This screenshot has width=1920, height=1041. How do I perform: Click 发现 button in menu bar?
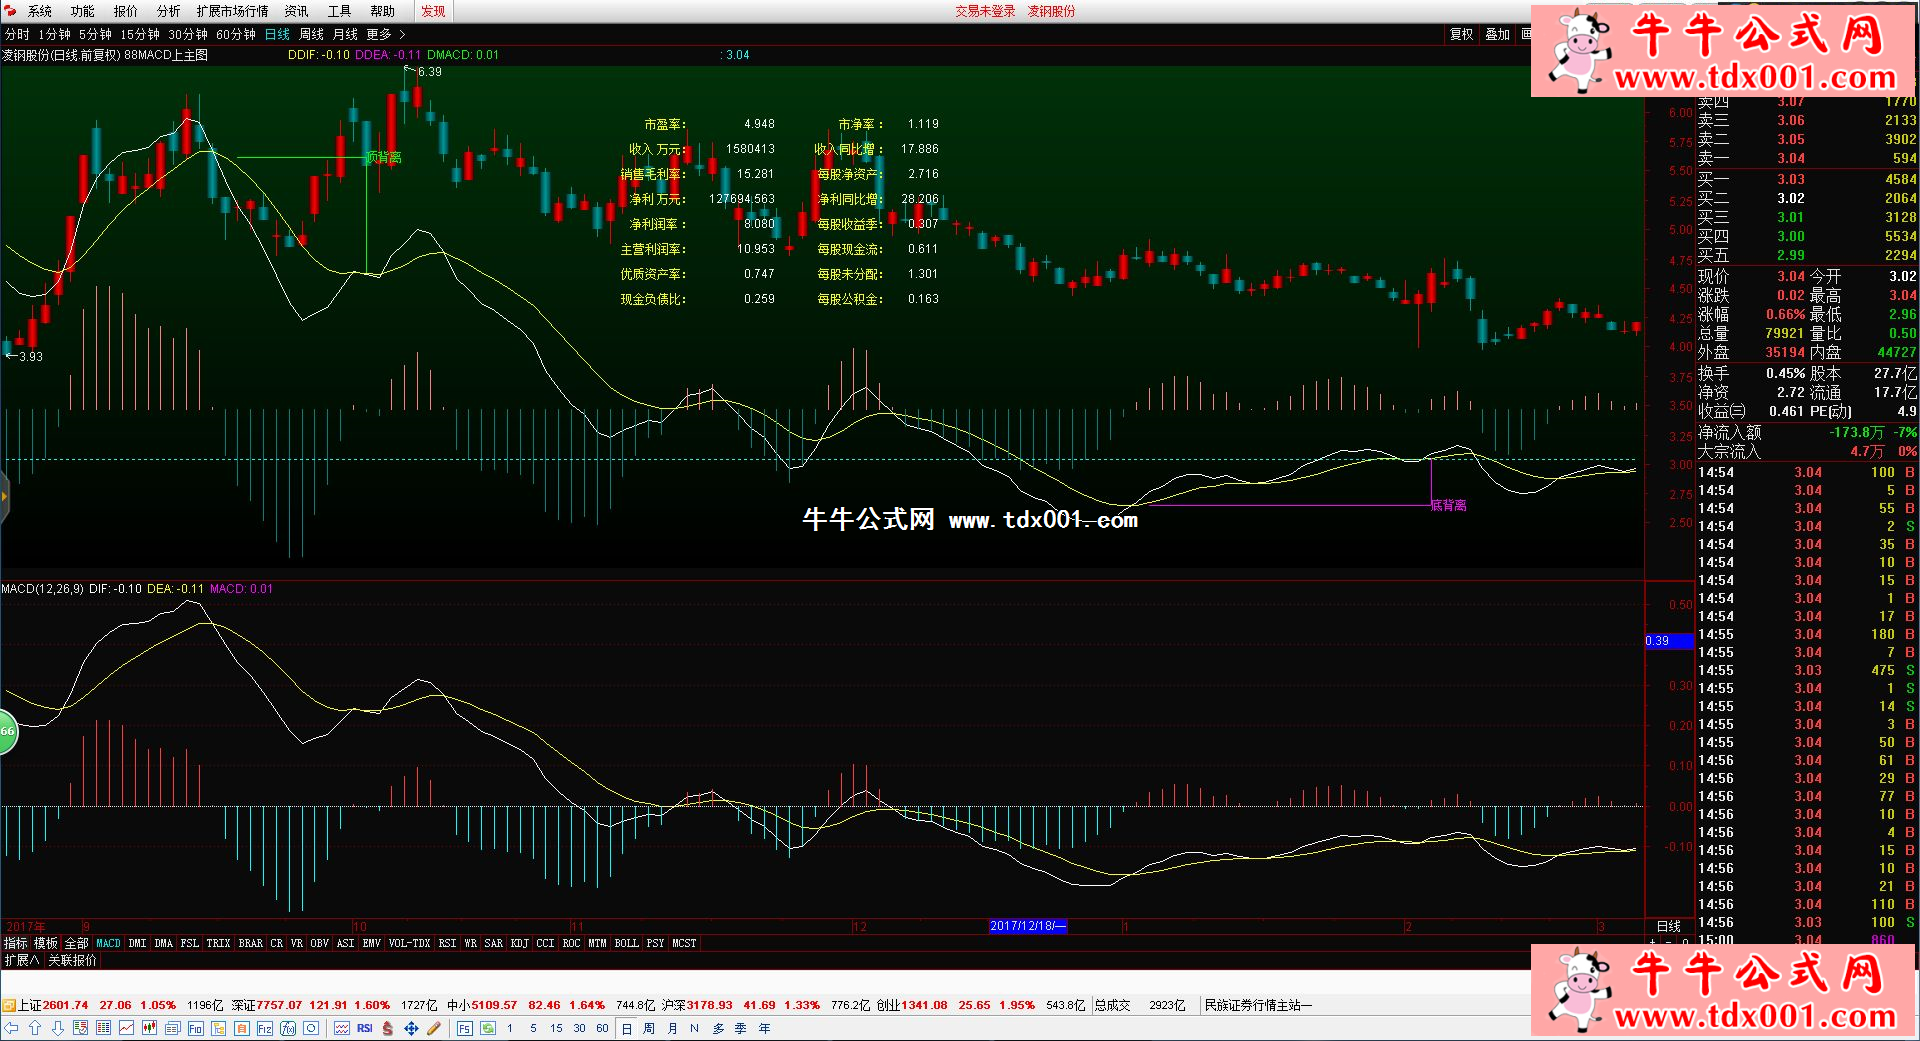433,11
